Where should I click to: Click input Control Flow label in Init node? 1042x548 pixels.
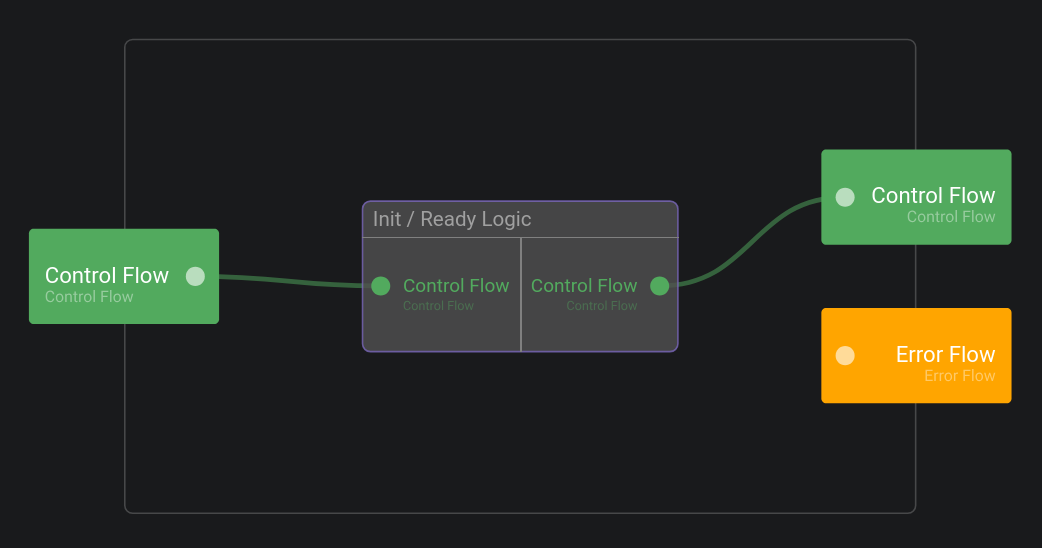pos(456,286)
